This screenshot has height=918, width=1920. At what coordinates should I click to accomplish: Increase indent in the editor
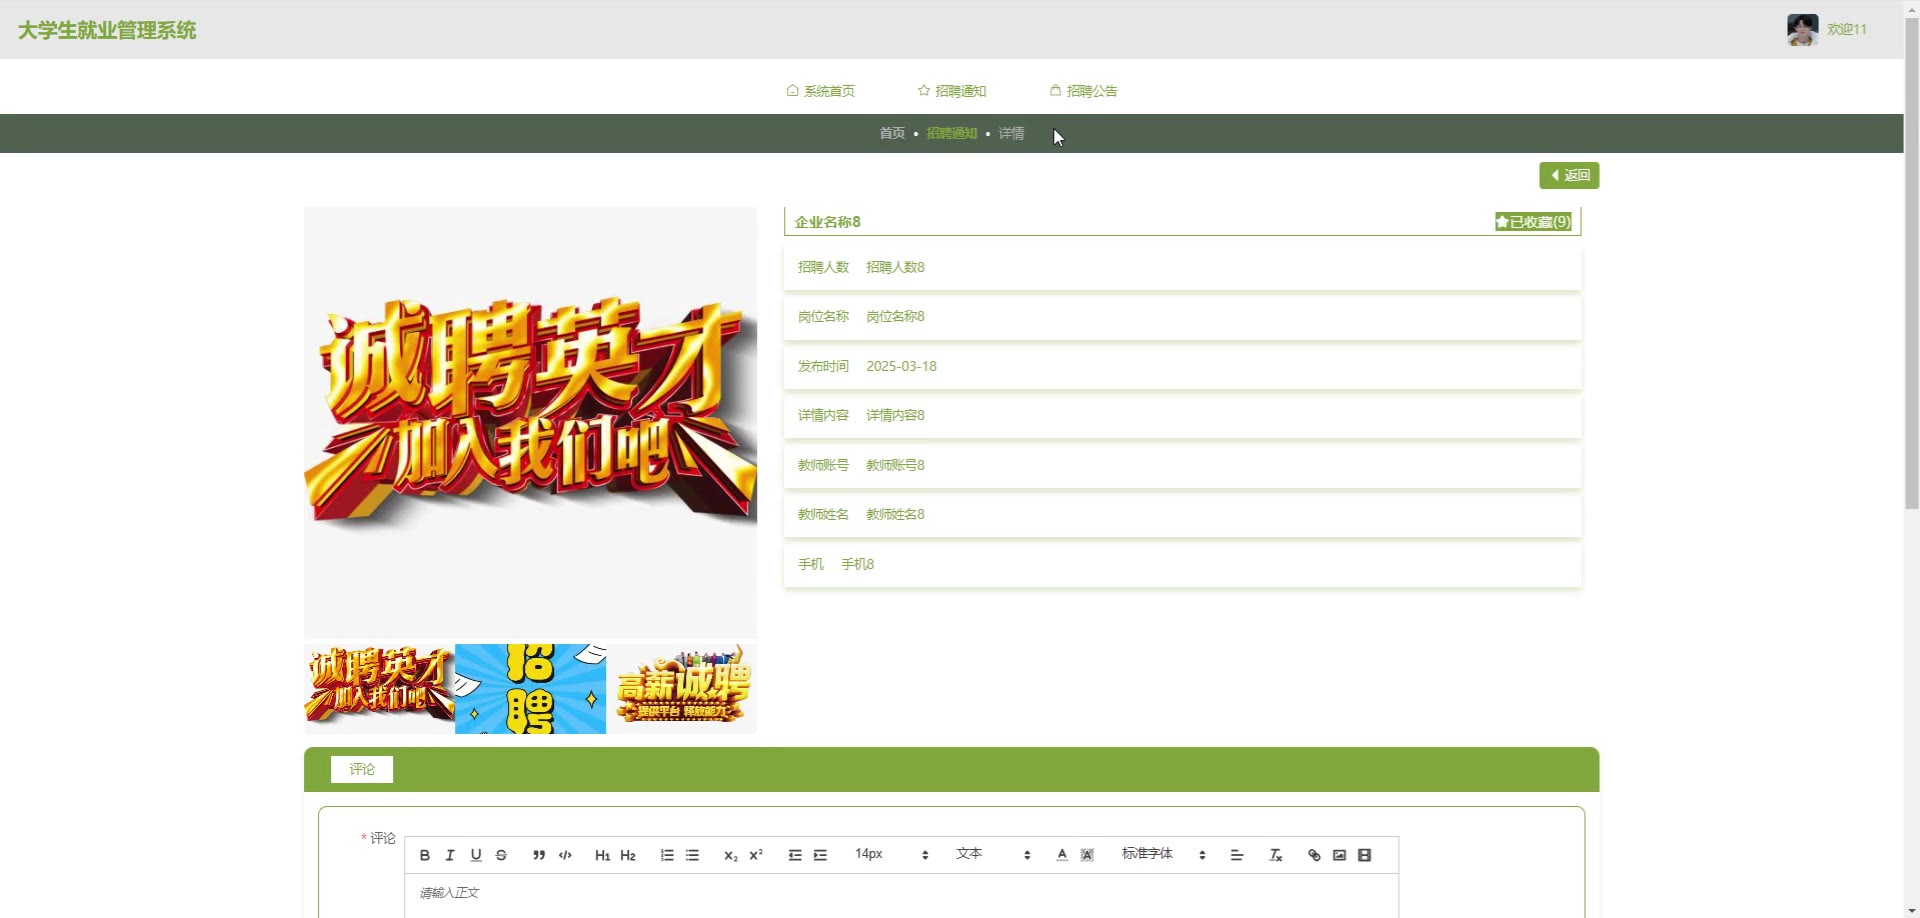[820, 855]
